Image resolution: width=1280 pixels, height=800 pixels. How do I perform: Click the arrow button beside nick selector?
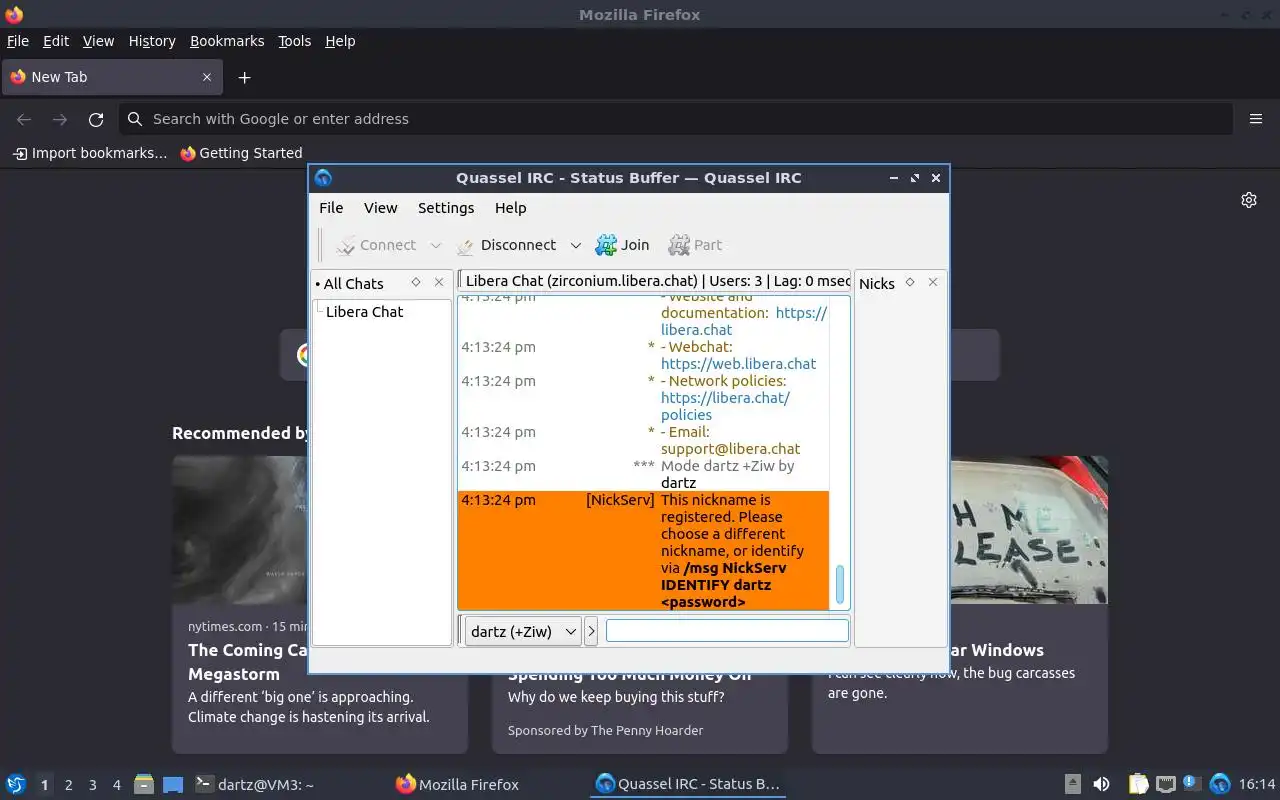(x=591, y=631)
